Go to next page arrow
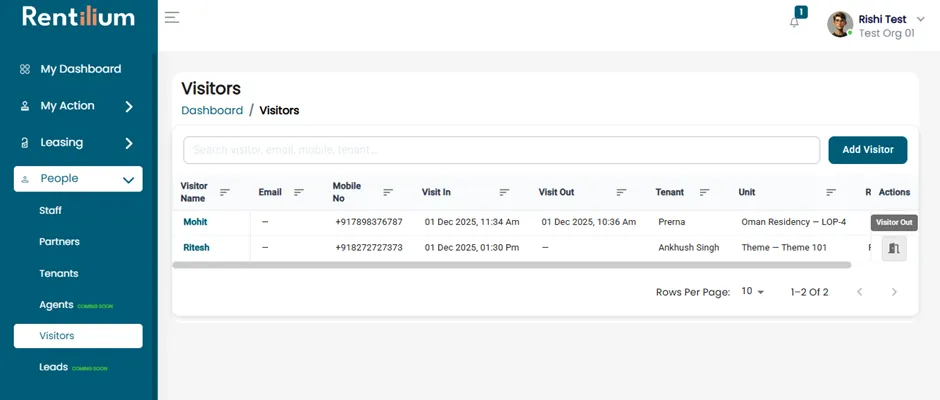 tap(894, 292)
